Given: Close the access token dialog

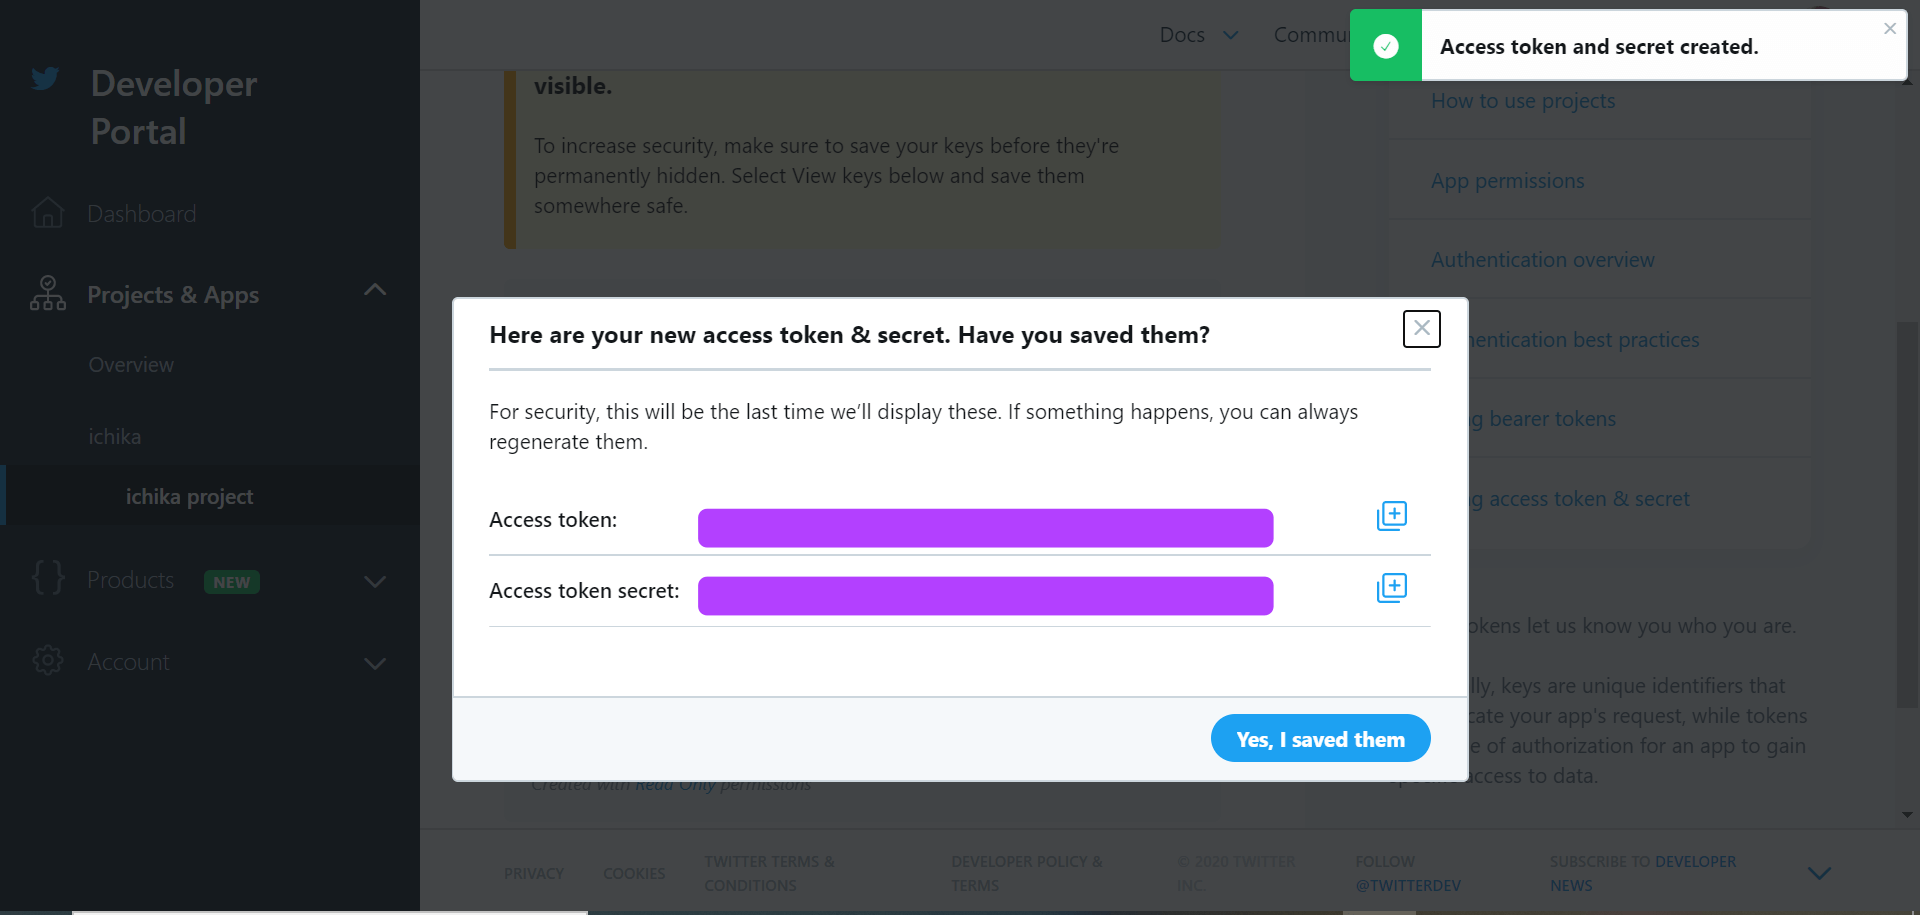Looking at the screenshot, I should click(x=1421, y=329).
